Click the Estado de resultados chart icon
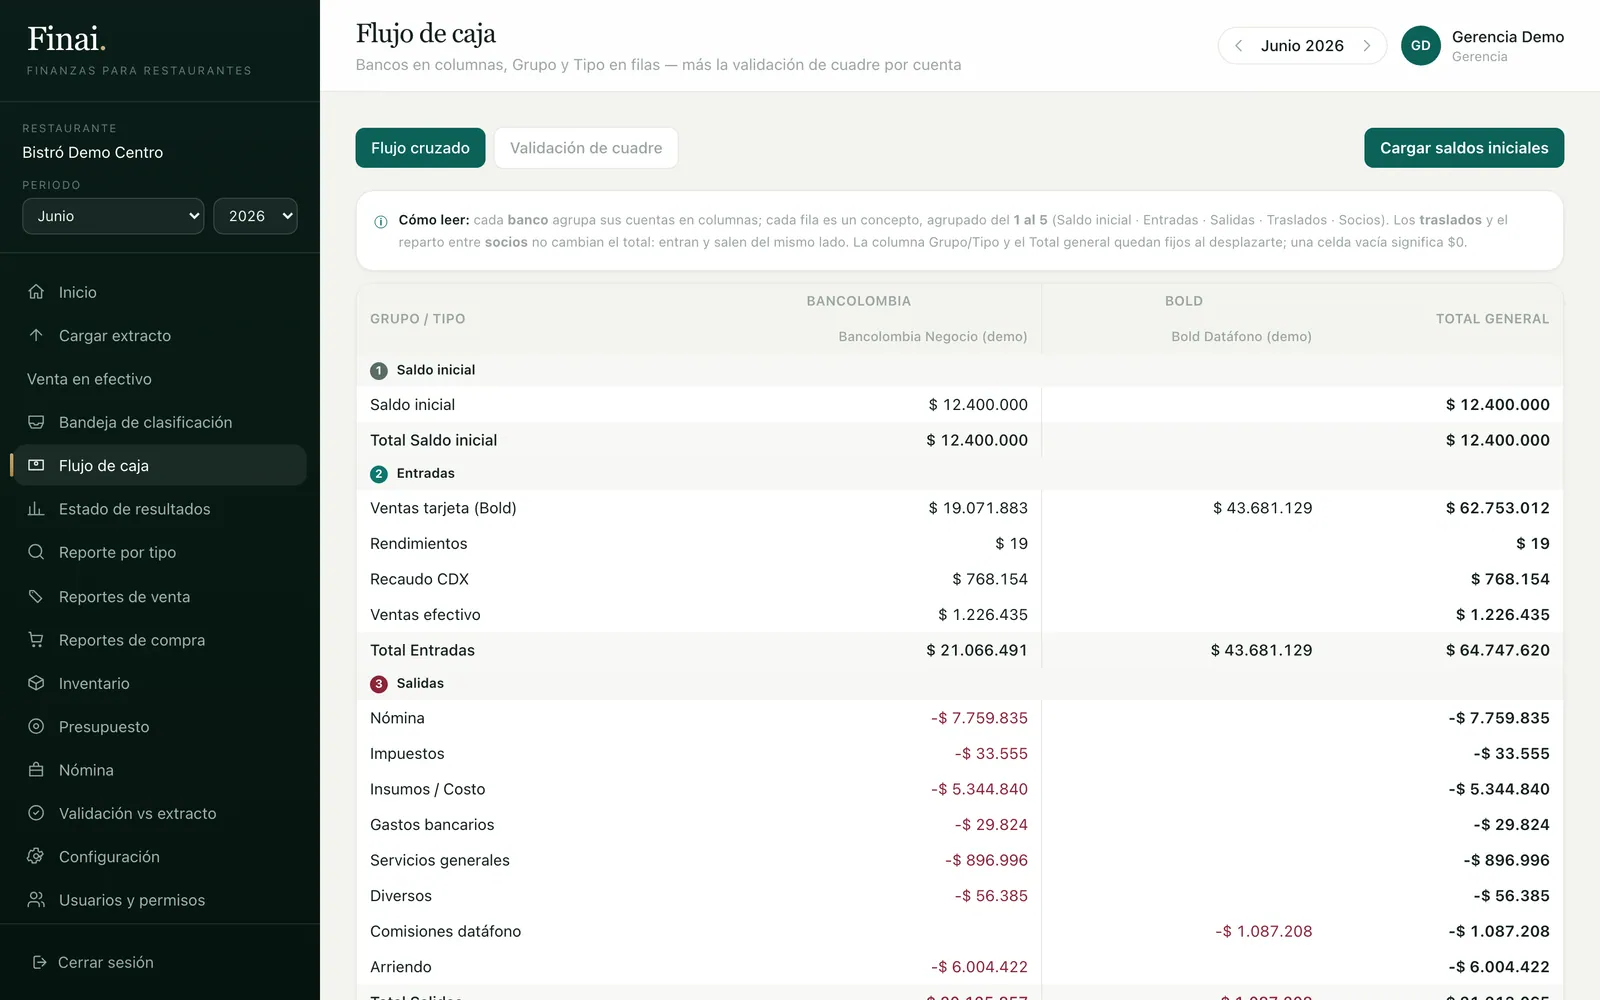The image size is (1600, 1000). pyautogui.click(x=36, y=509)
